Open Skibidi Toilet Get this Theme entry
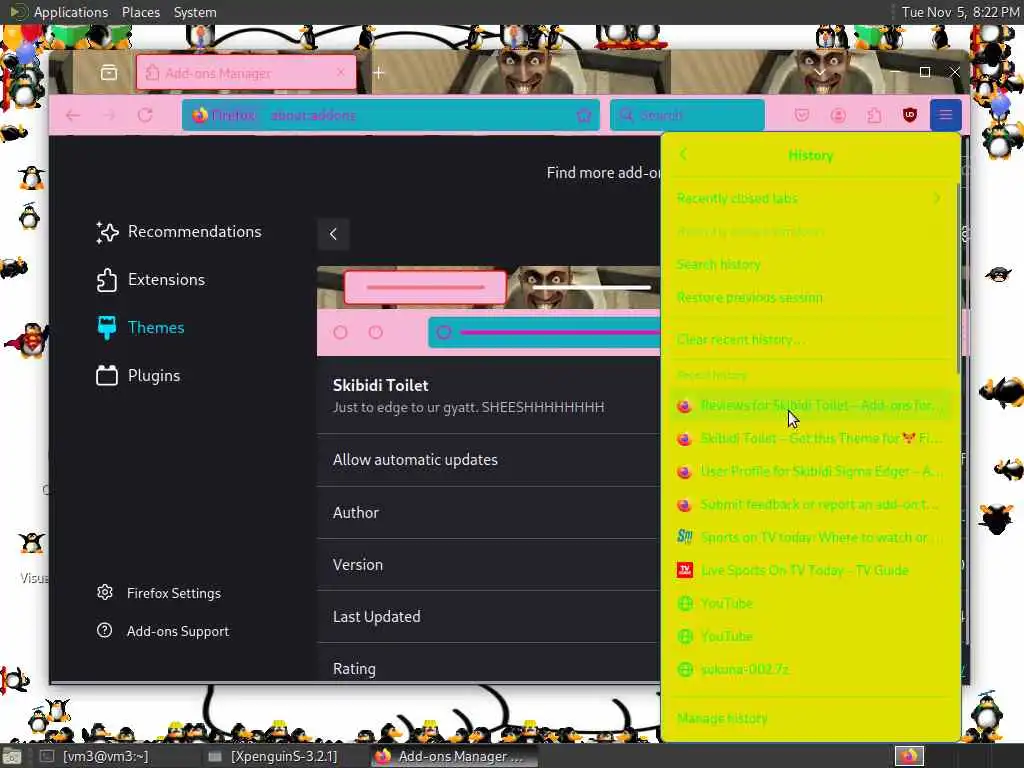The image size is (1024, 768). pyautogui.click(x=810, y=438)
